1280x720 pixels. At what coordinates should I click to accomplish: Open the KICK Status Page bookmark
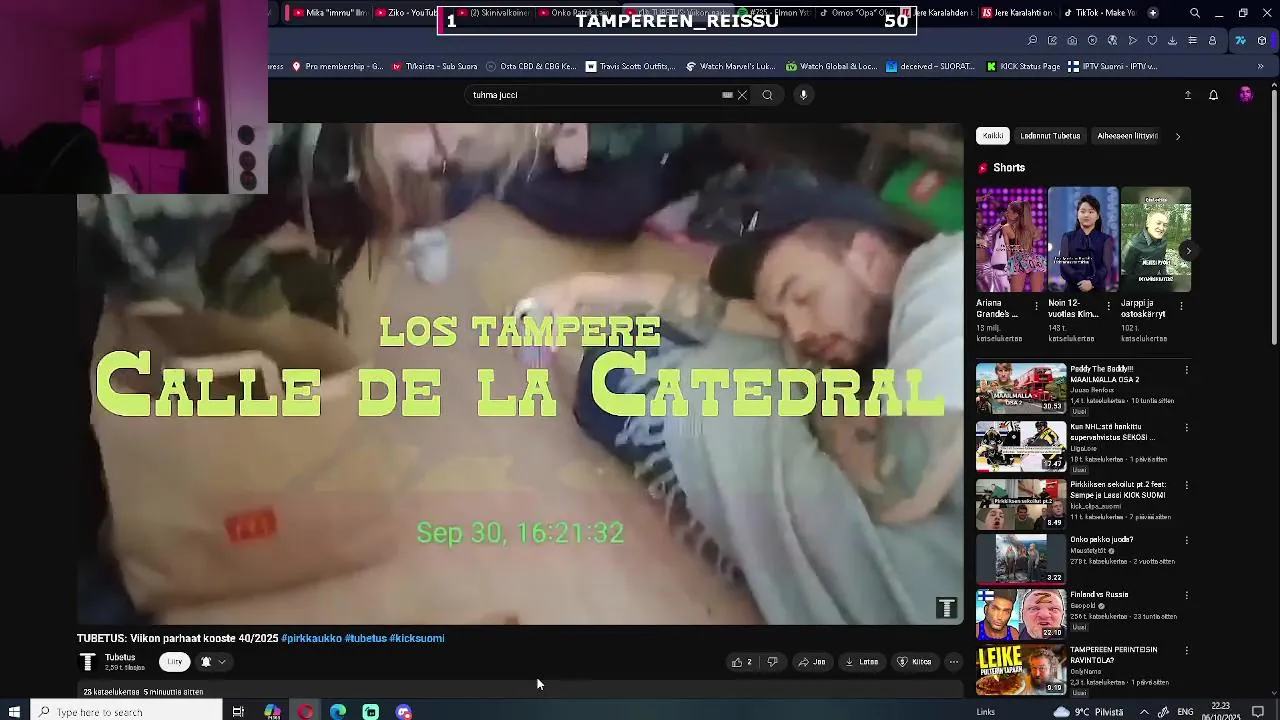(1023, 67)
